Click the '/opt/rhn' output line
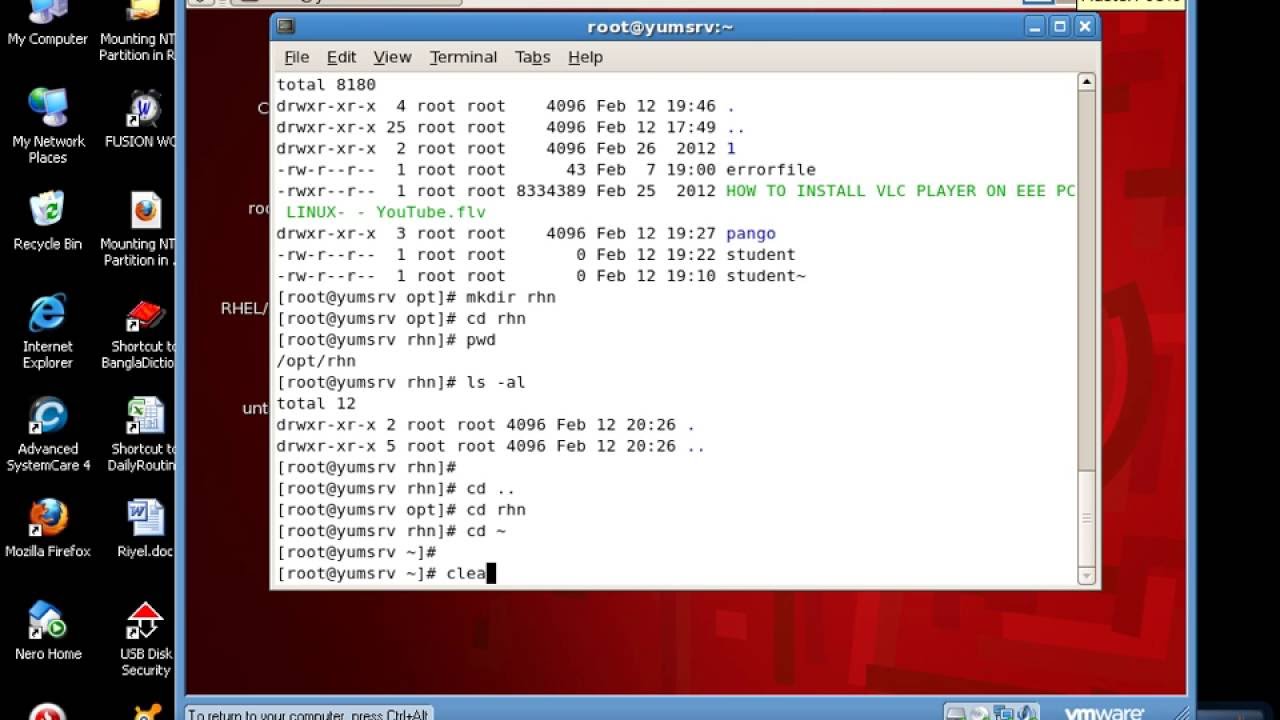Image resolution: width=1280 pixels, height=720 pixels. [x=316, y=361]
